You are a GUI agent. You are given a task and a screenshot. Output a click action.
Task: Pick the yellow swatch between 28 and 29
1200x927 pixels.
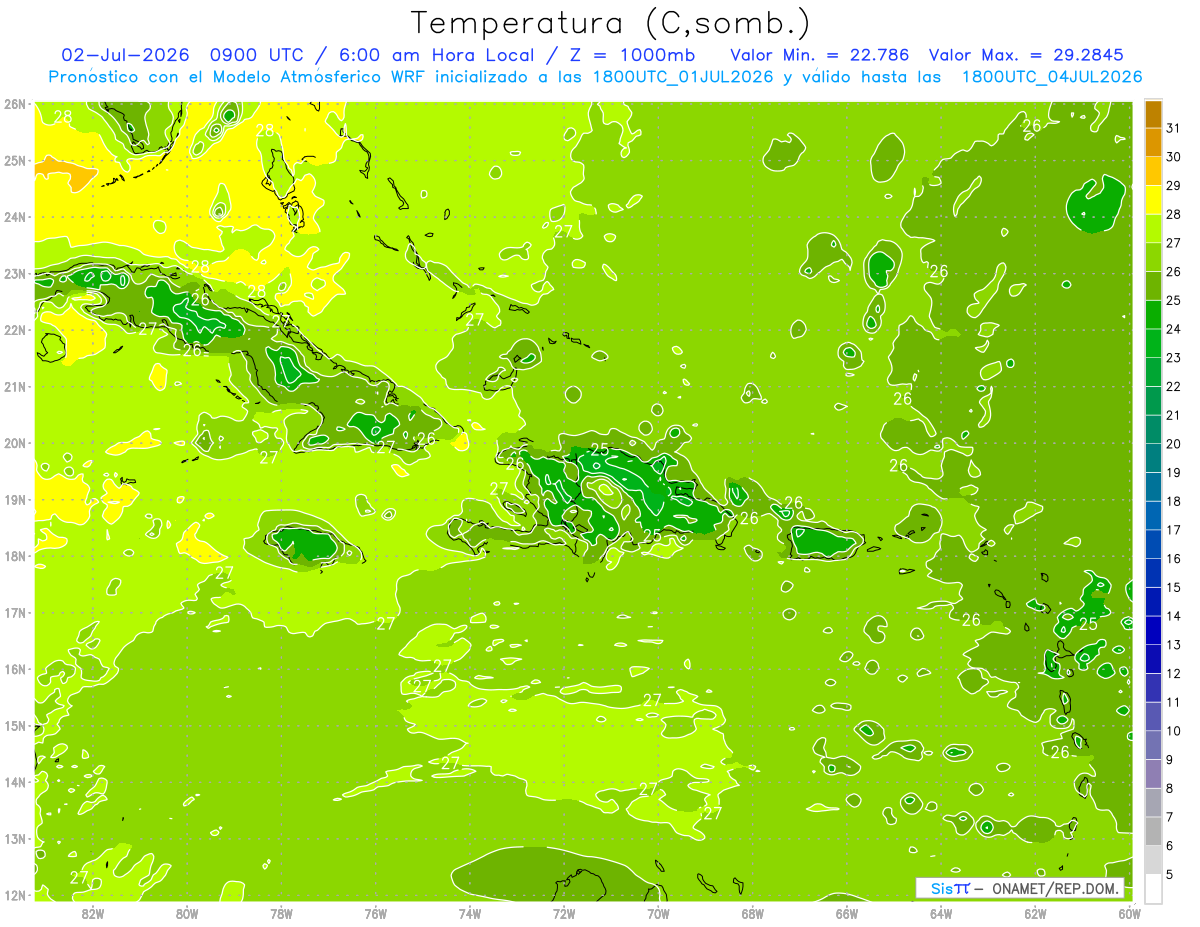click(x=1153, y=199)
